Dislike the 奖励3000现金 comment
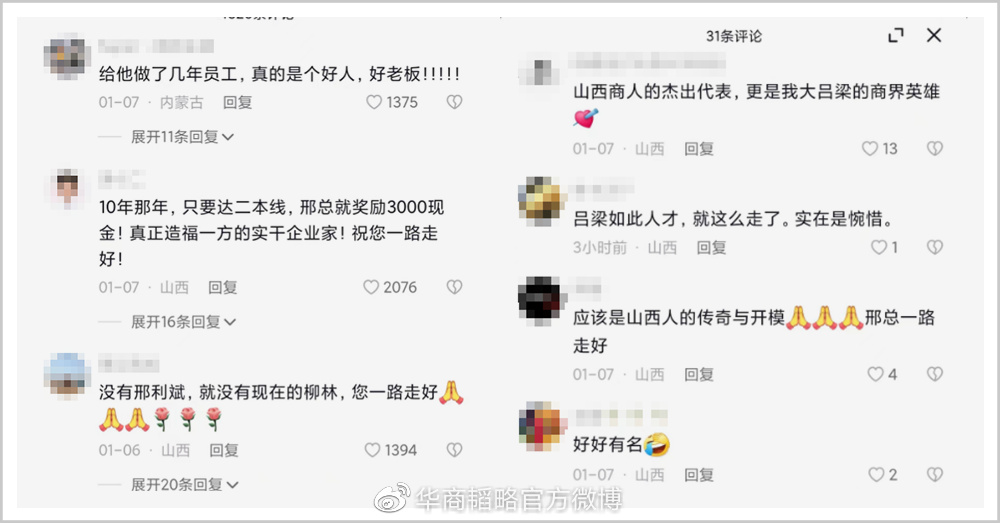The height and width of the screenshot is (523, 1000). pyautogui.click(x=454, y=287)
